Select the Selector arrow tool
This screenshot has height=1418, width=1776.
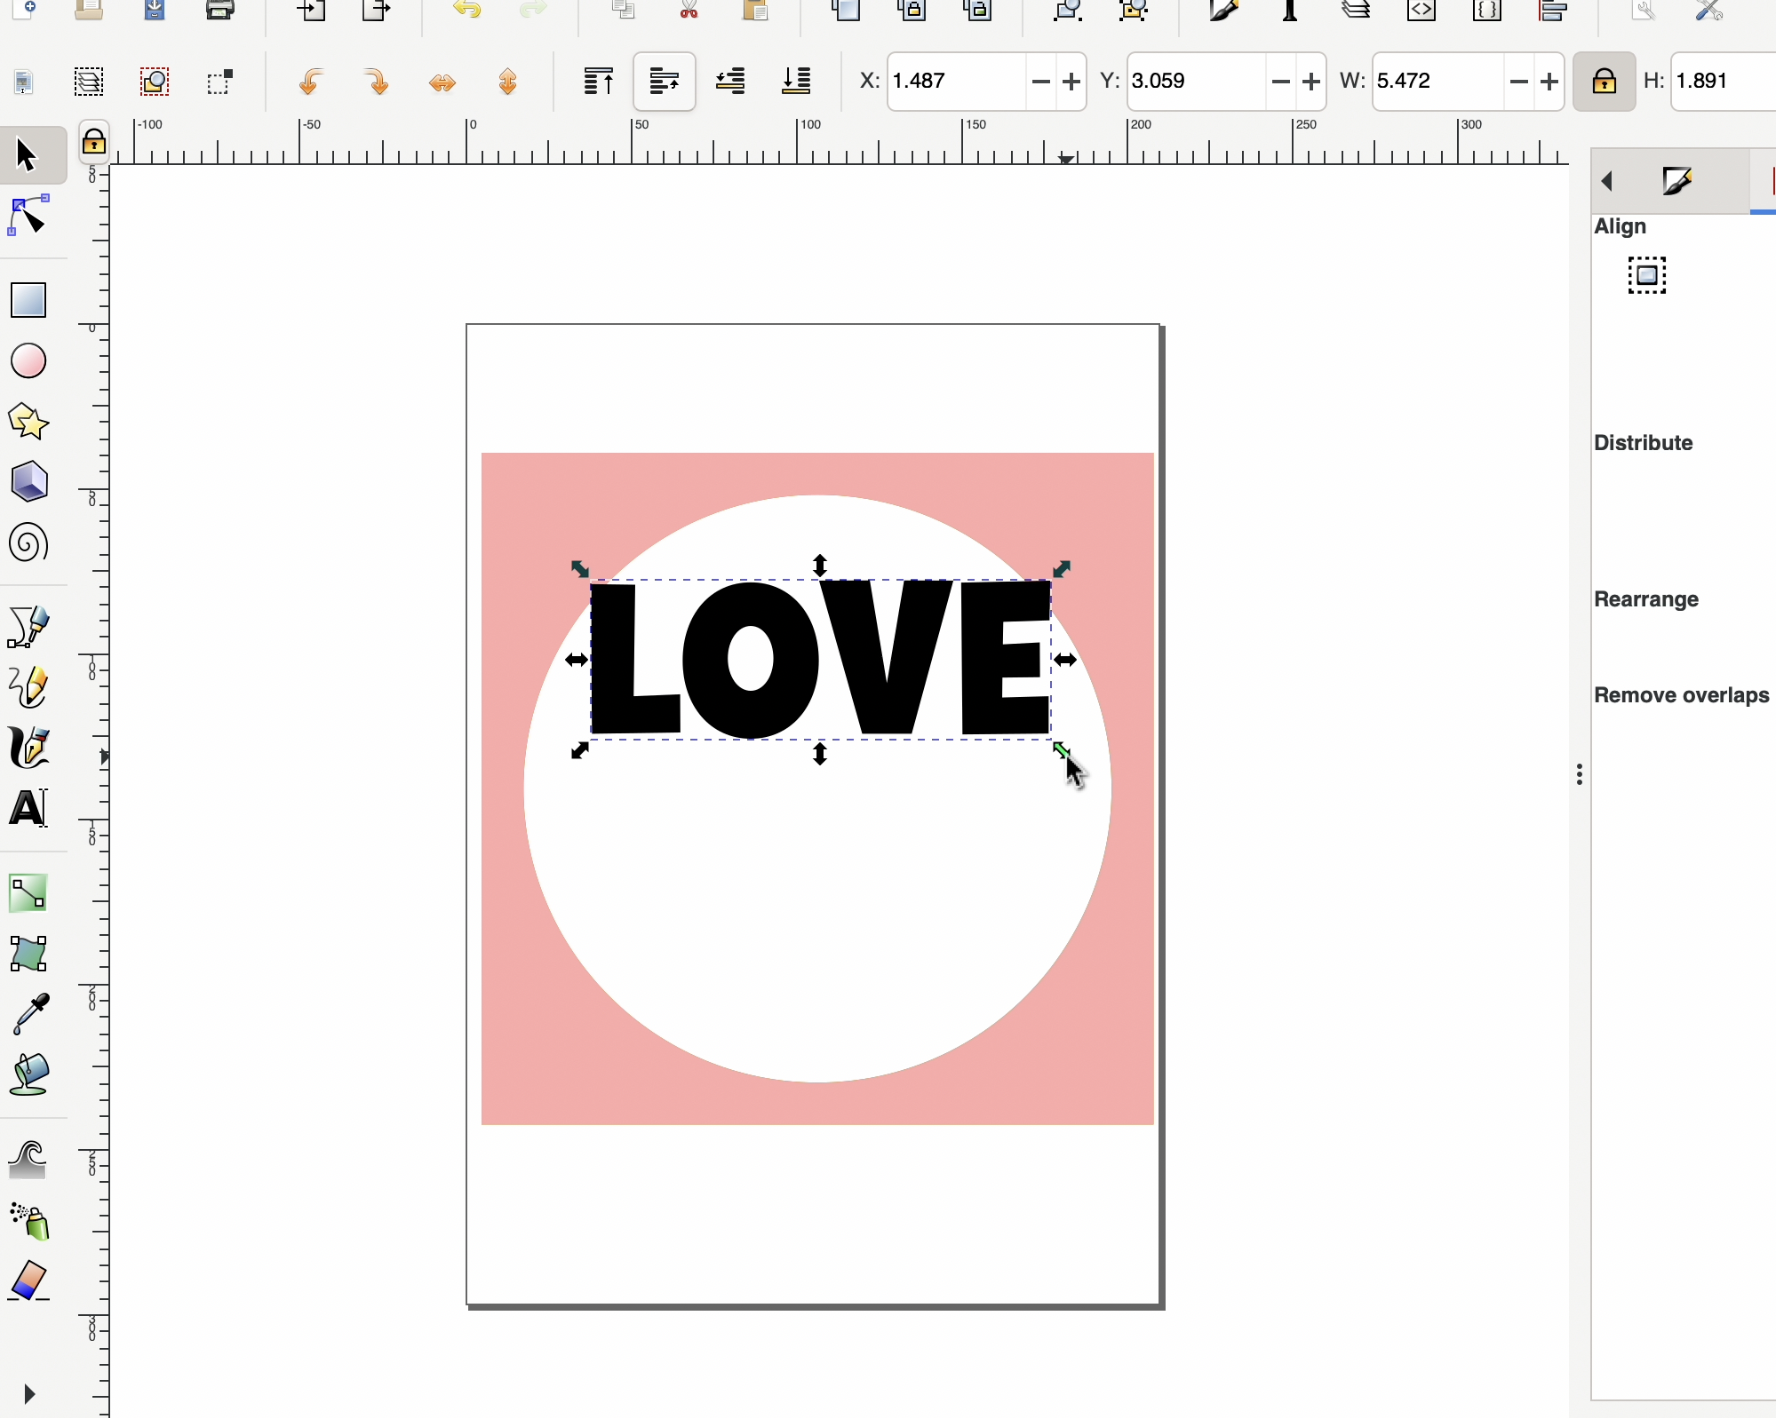(27, 155)
